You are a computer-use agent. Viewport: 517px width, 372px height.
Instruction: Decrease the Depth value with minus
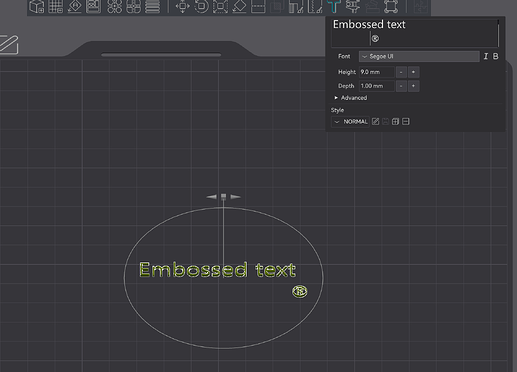[401, 86]
